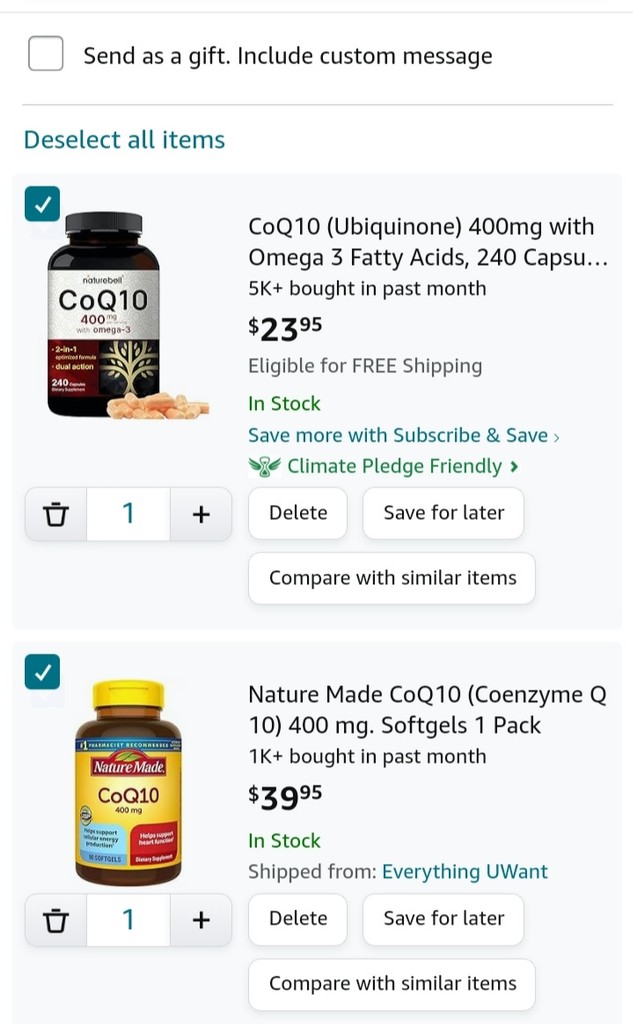Tap trash icon for naturebell CoQ10 quantity

[56, 514]
